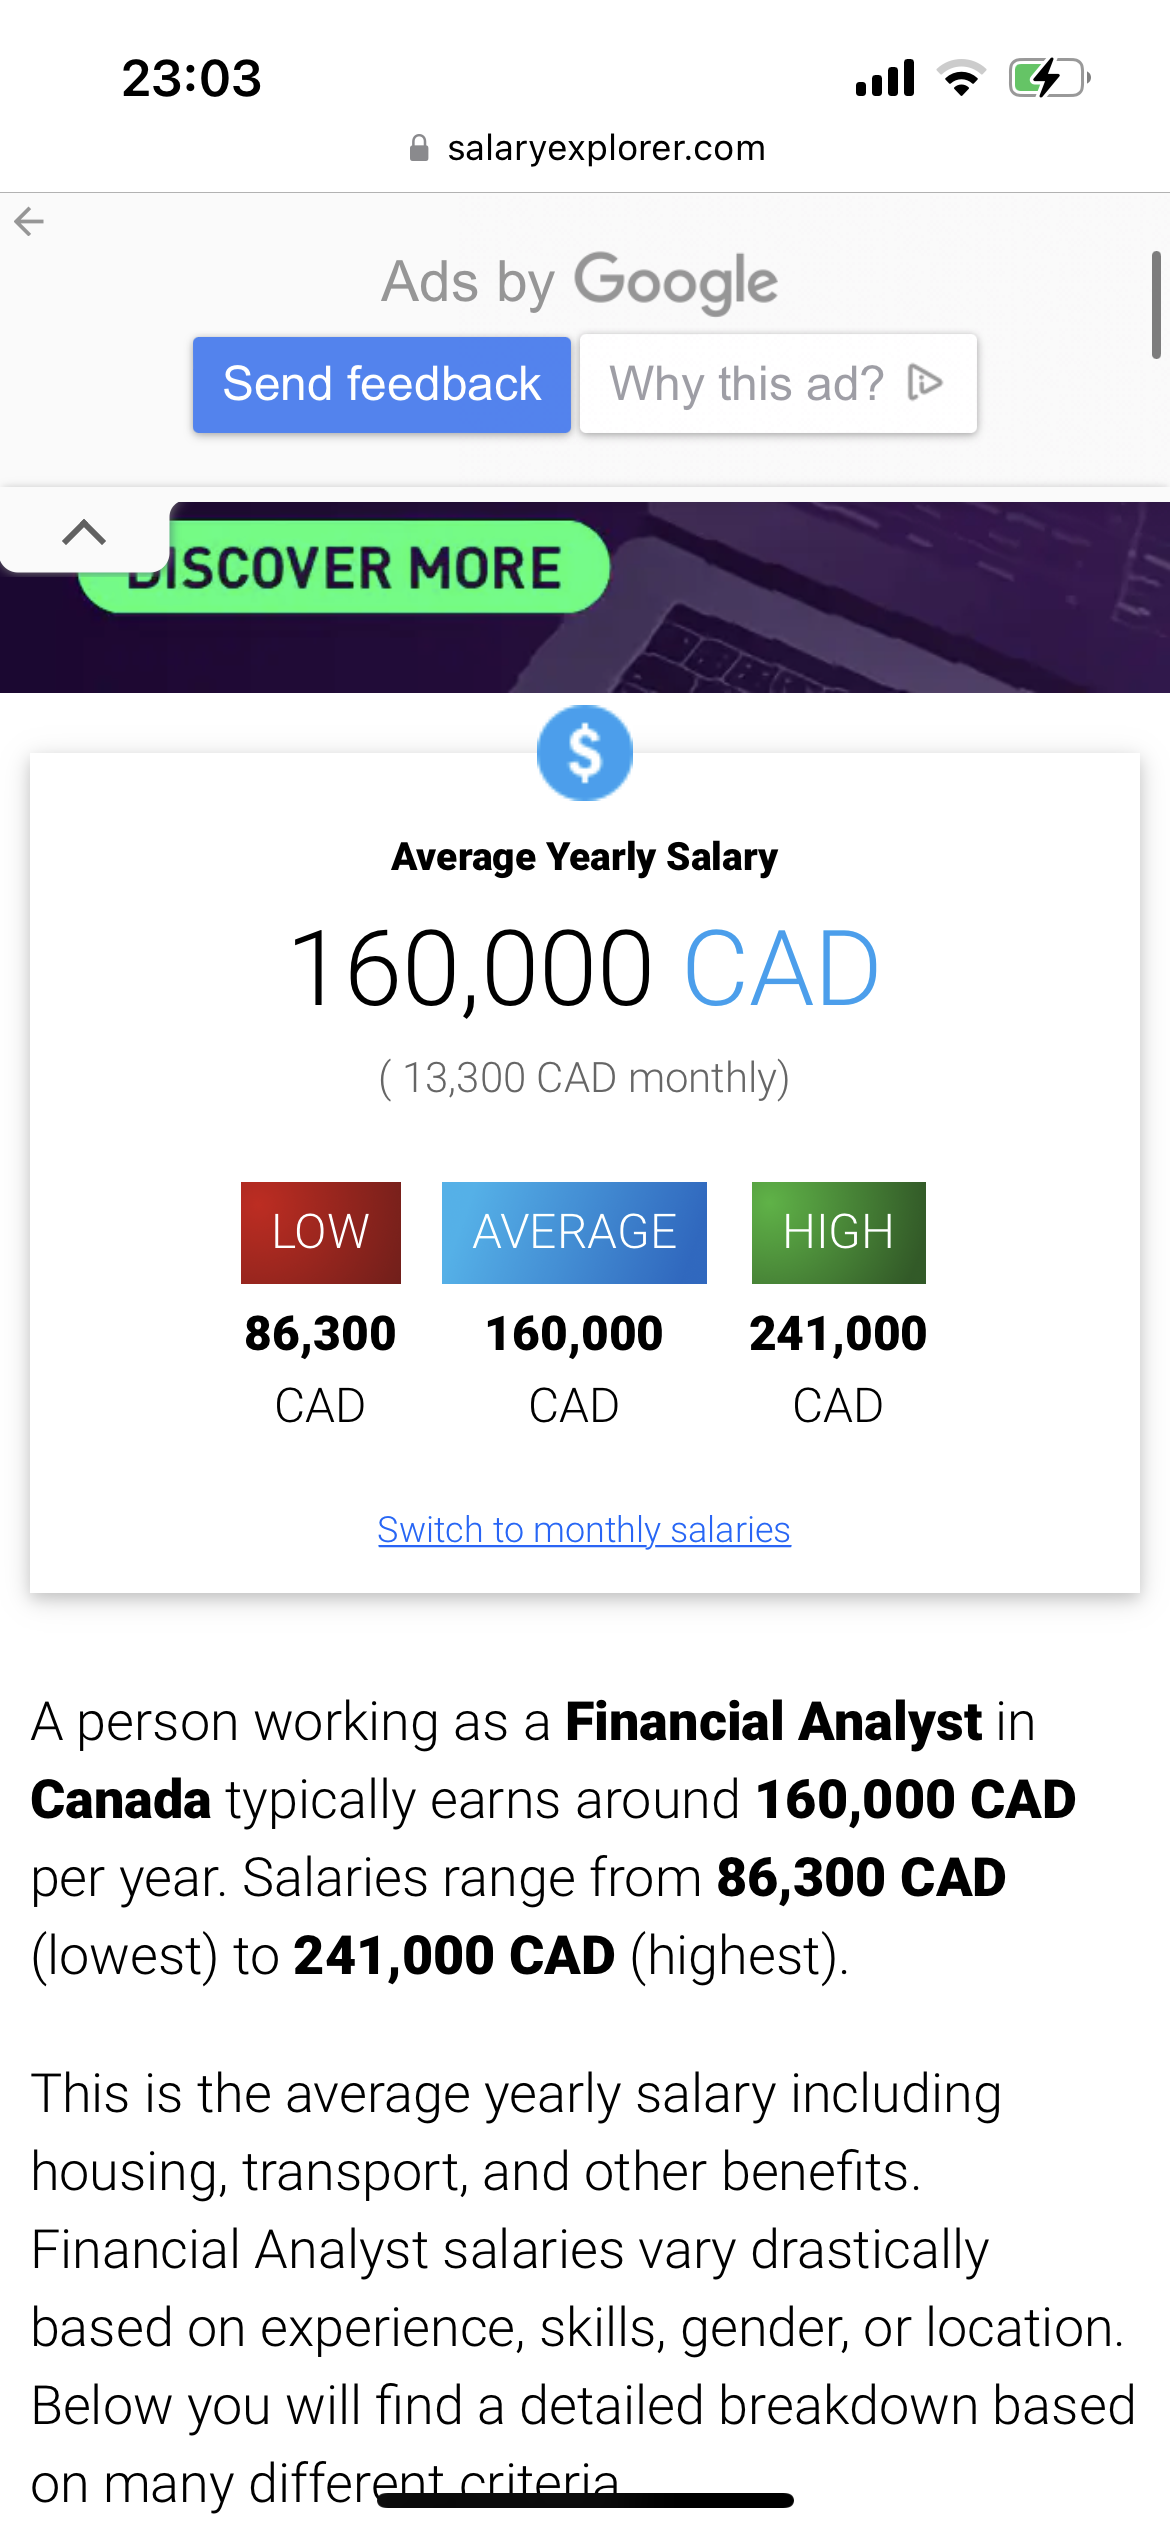Tap the Wi-Fi status icon
This screenshot has height=2532, width=1170.
pyautogui.click(x=961, y=78)
